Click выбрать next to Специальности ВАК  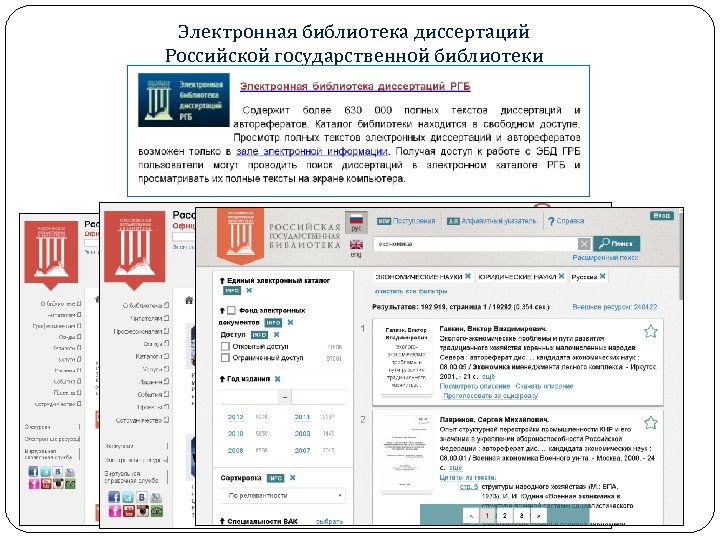[329, 521]
